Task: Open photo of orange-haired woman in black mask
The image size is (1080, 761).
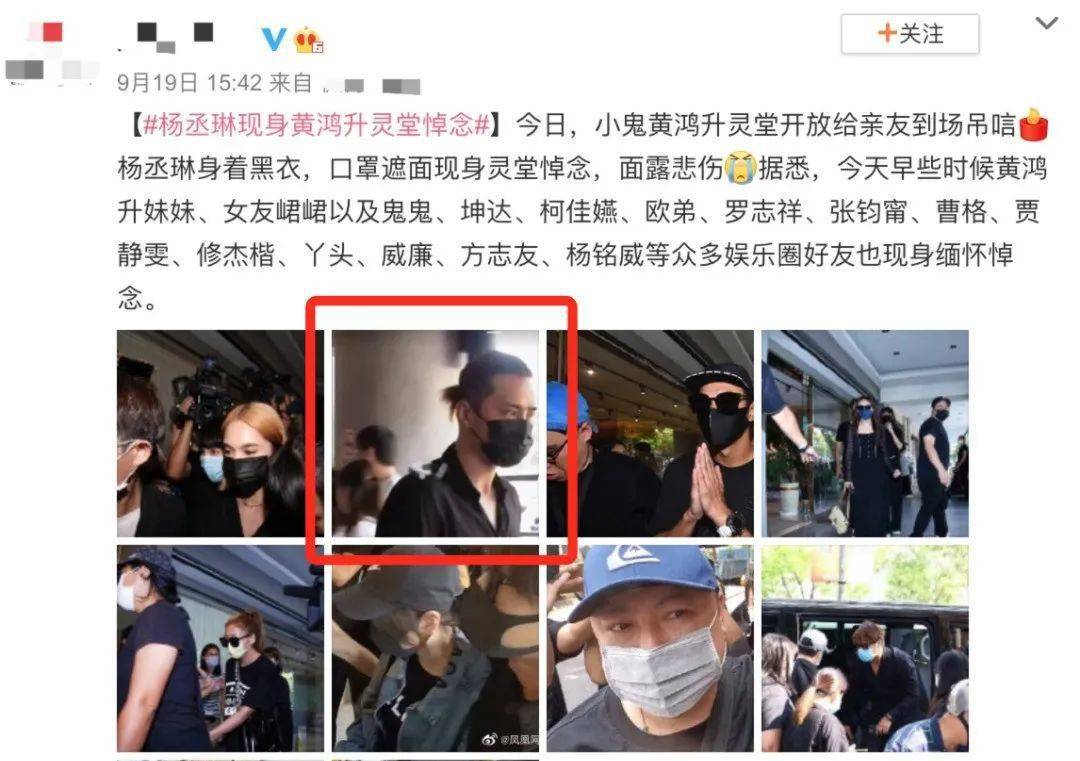Action: click(220, 434)
